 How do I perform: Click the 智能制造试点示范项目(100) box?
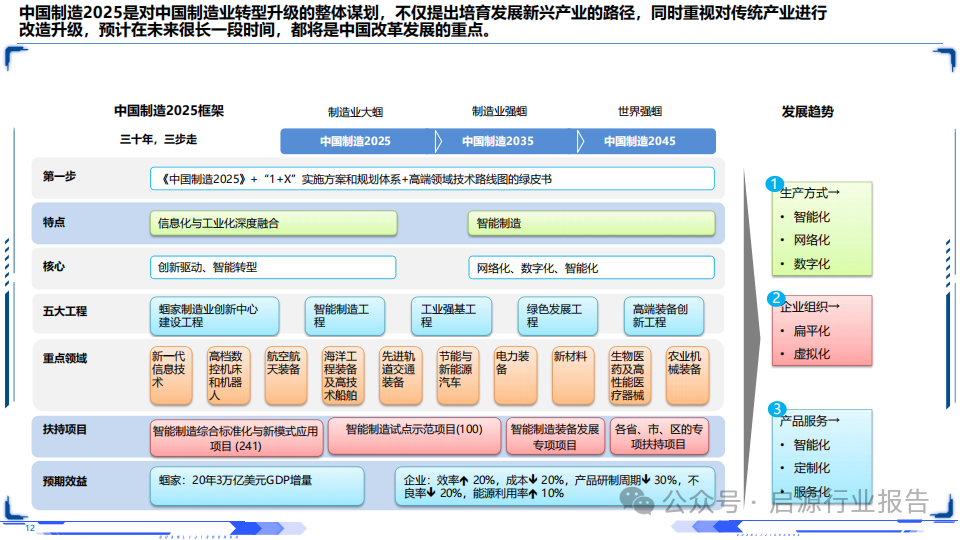[x=414, y=436]
